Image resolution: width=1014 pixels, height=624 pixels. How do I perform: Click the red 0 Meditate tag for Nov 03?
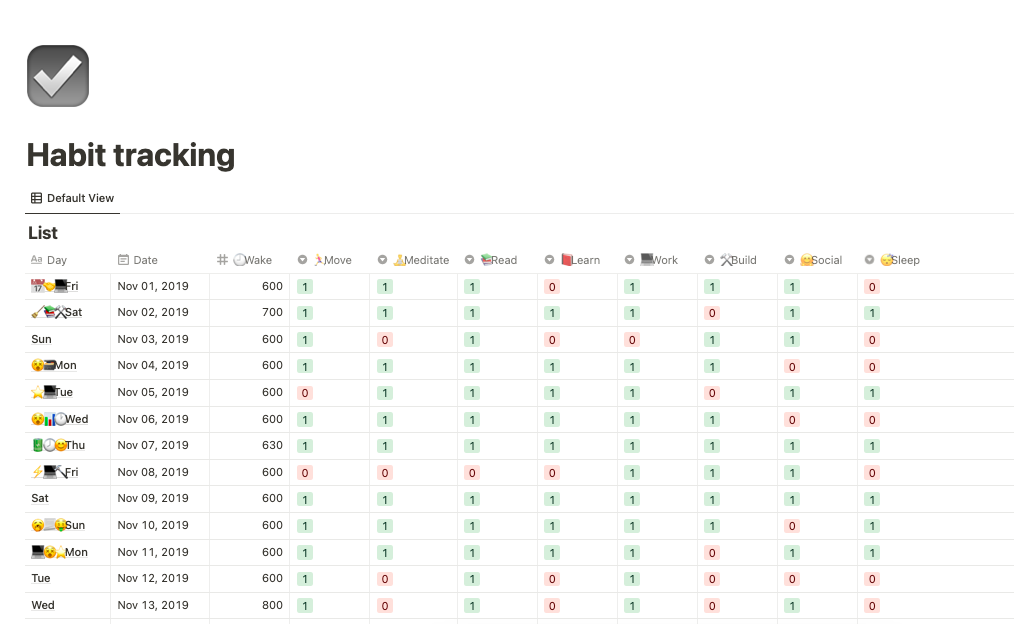pos(385,340)
